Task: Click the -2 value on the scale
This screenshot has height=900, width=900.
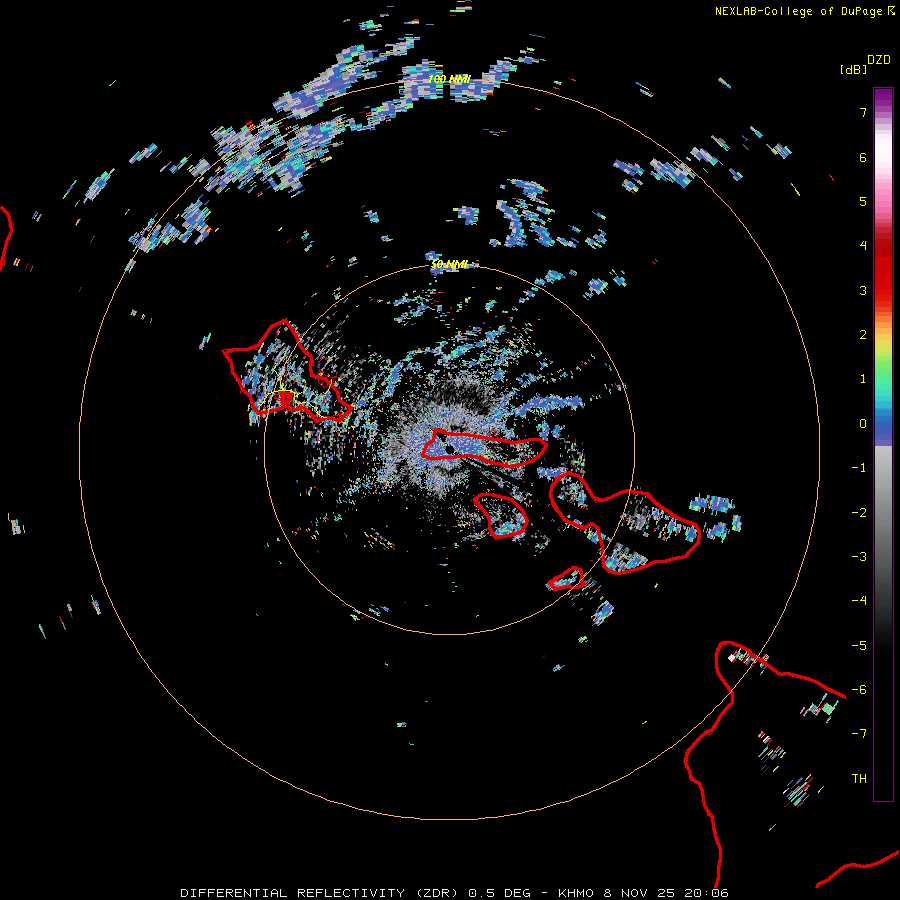Action: pyautogui.click(x=859, y=513)
